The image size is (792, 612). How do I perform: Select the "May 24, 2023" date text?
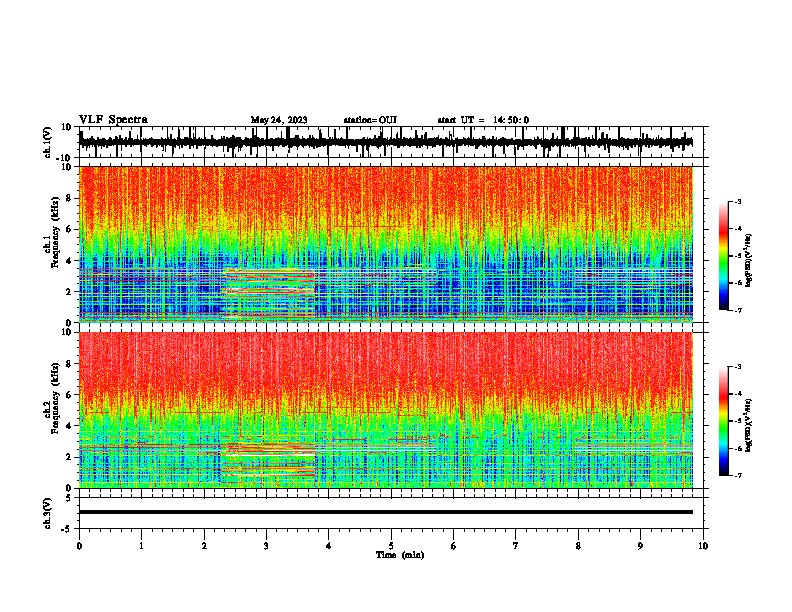(279, 120)
